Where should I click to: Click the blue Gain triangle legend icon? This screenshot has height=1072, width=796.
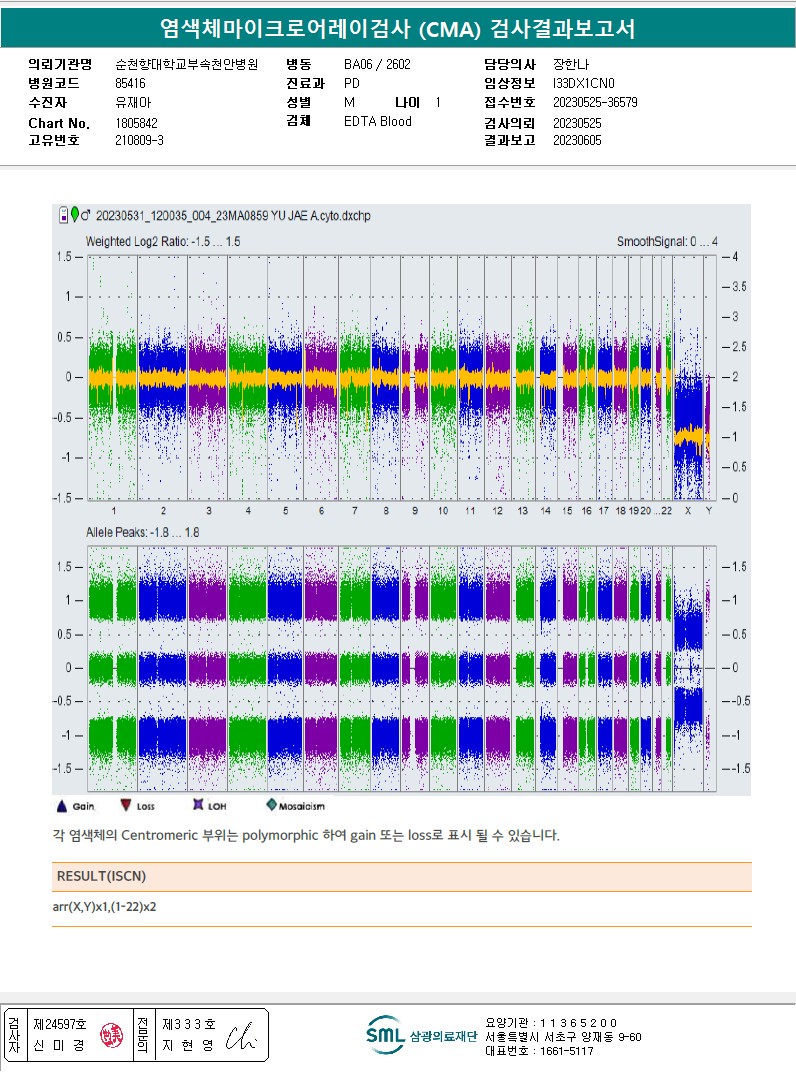tap(62, 806)
